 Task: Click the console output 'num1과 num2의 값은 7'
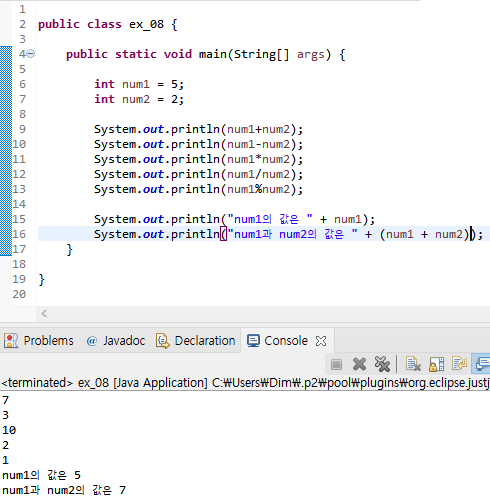64,490
